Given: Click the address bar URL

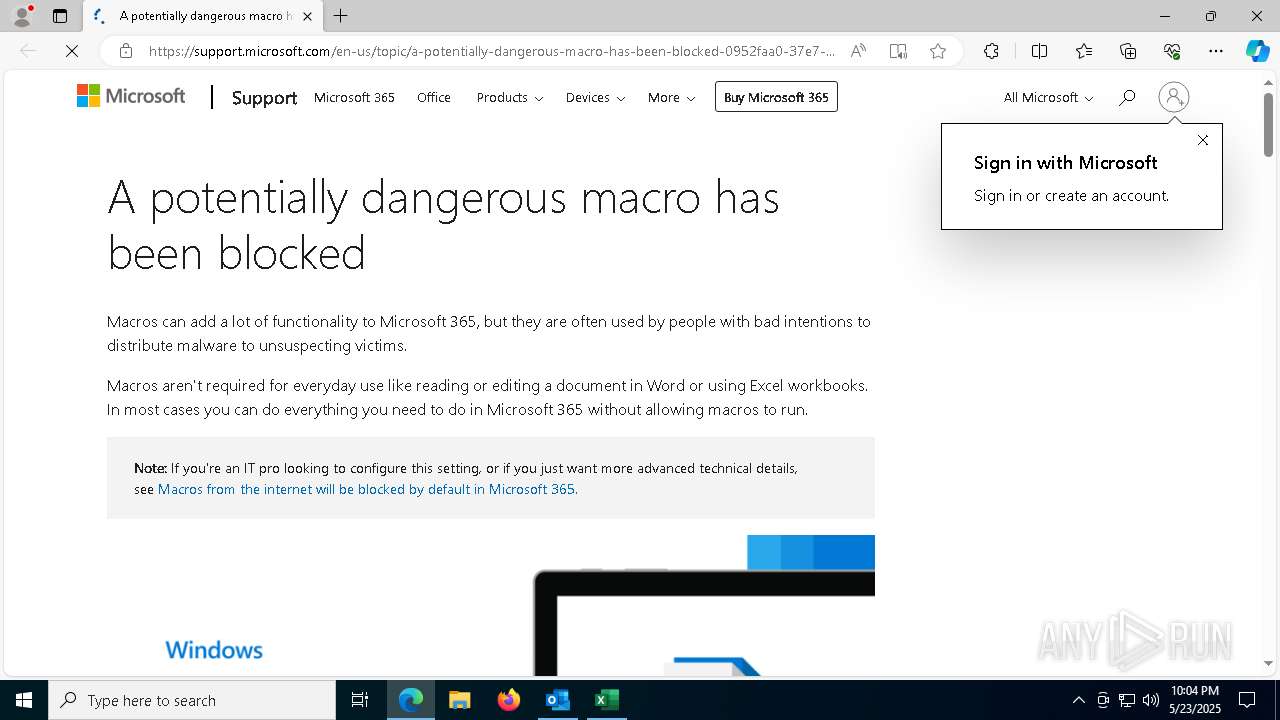Looking at the screenshot, I should 491,51.
